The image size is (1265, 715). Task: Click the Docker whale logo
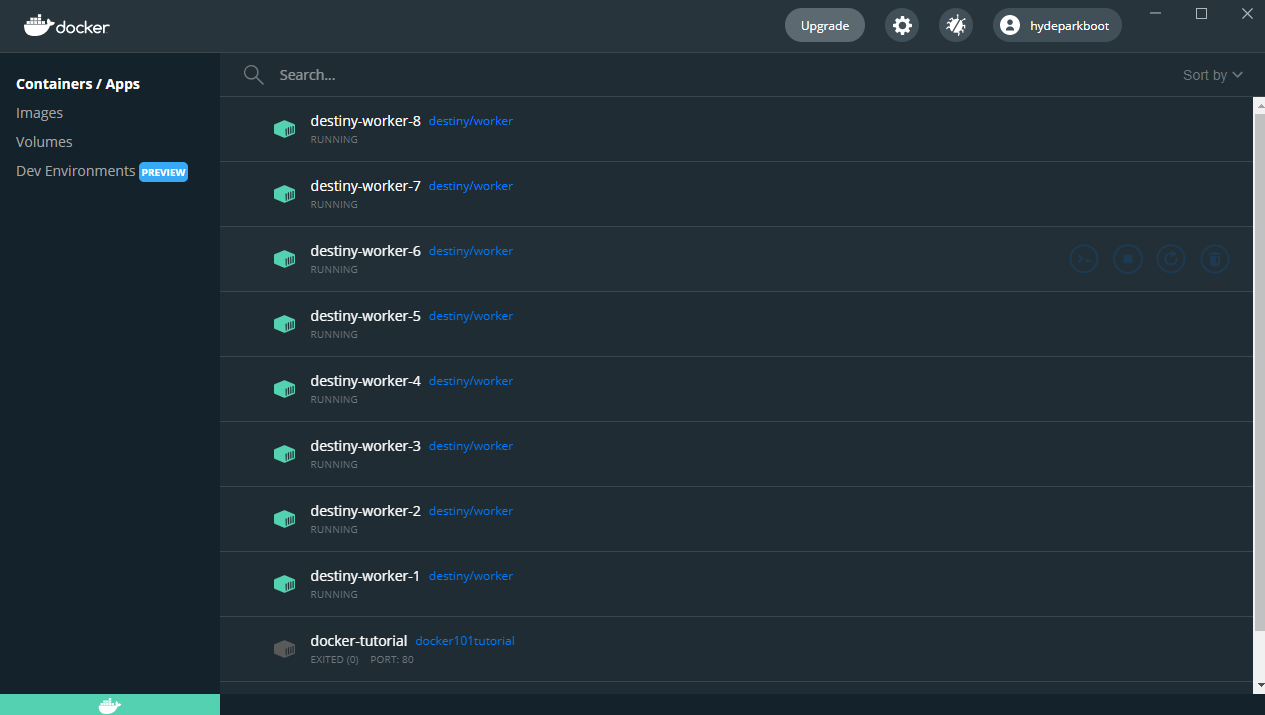click(x=66, y=26)
